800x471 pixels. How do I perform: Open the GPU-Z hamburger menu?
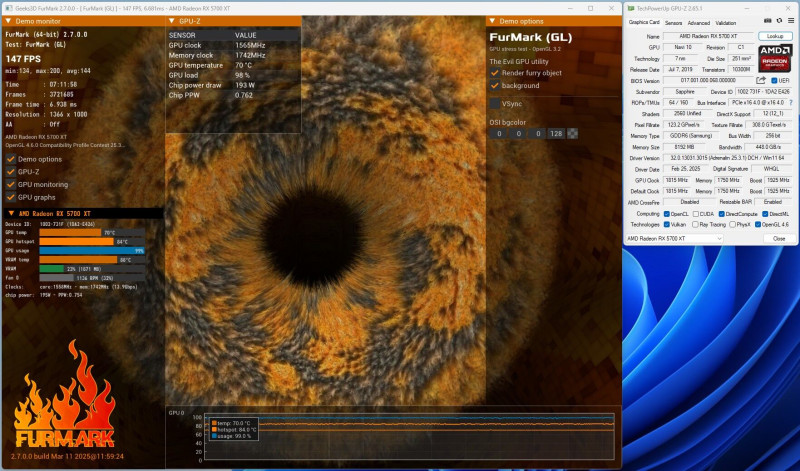tap(791, 21)
